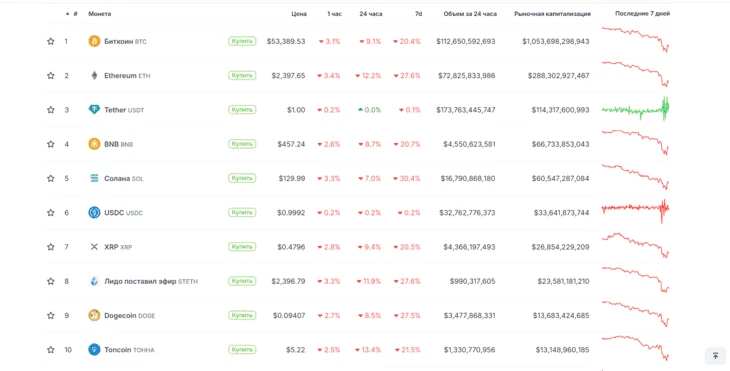Sort by Рыночная капитализация column header
The image size is (730, 371).
(552, 14)
